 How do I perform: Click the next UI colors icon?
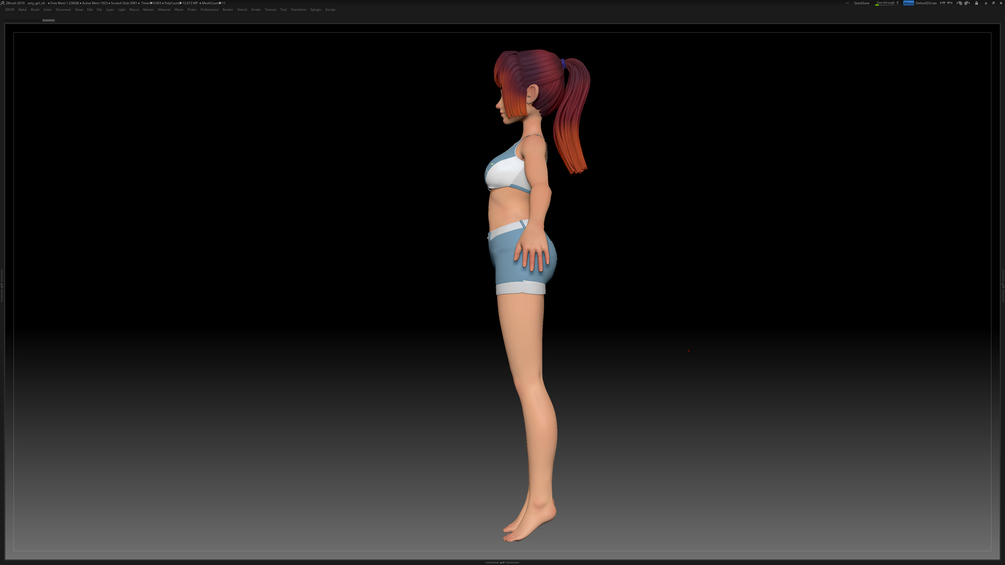coord(968,3)
